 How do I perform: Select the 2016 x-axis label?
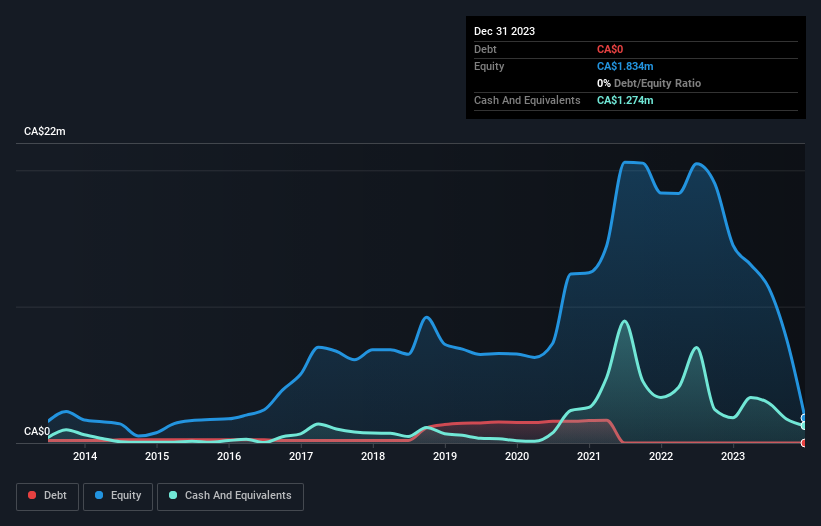[229, 456]
